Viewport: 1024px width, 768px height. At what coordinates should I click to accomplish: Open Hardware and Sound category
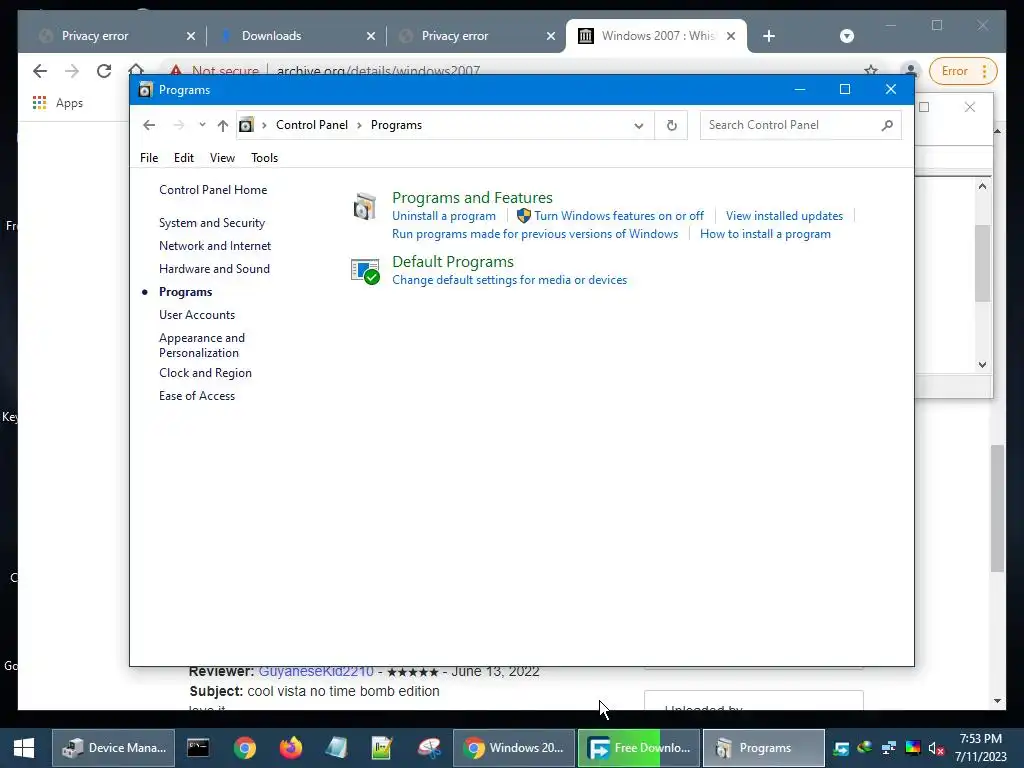tap(214, 268)
